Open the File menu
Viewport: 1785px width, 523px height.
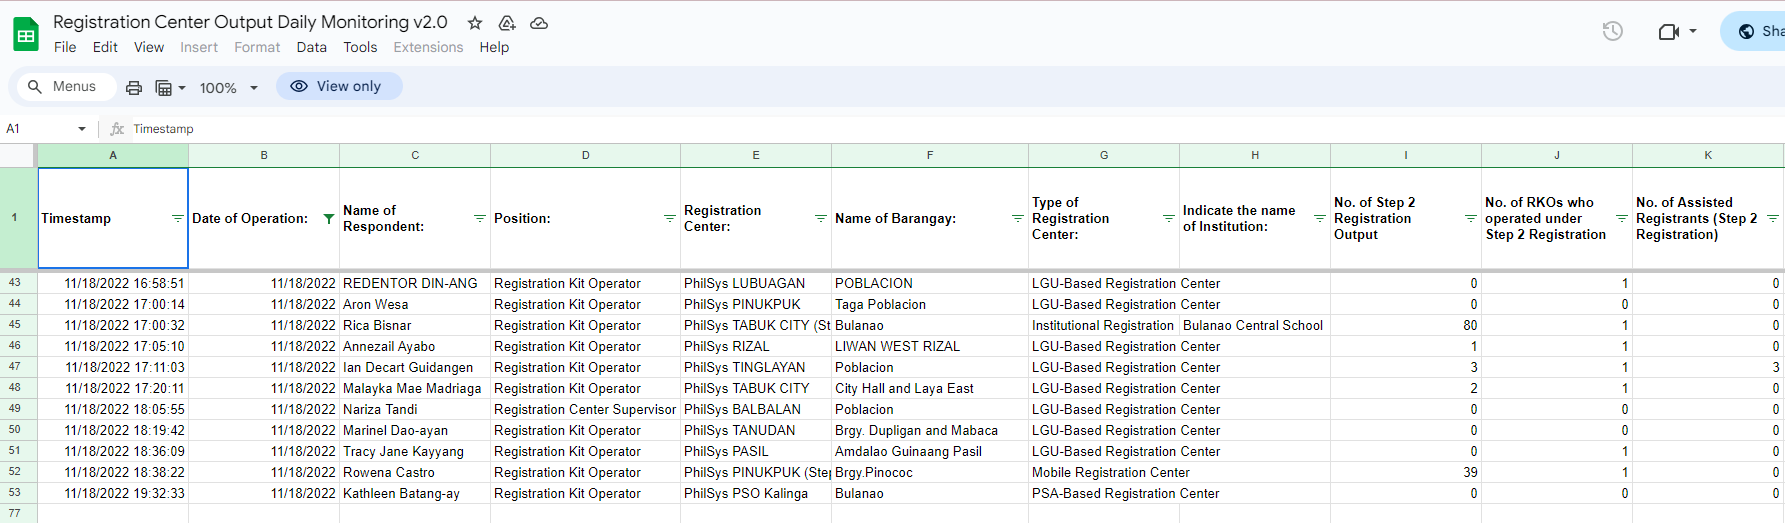click(65, 47)
